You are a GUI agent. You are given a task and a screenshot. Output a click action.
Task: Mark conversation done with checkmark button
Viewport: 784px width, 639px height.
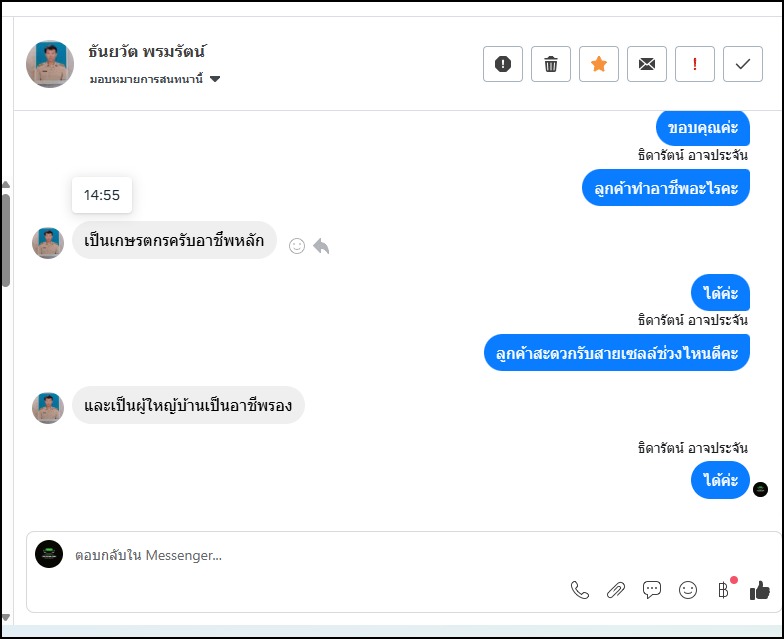coord(743,64)
